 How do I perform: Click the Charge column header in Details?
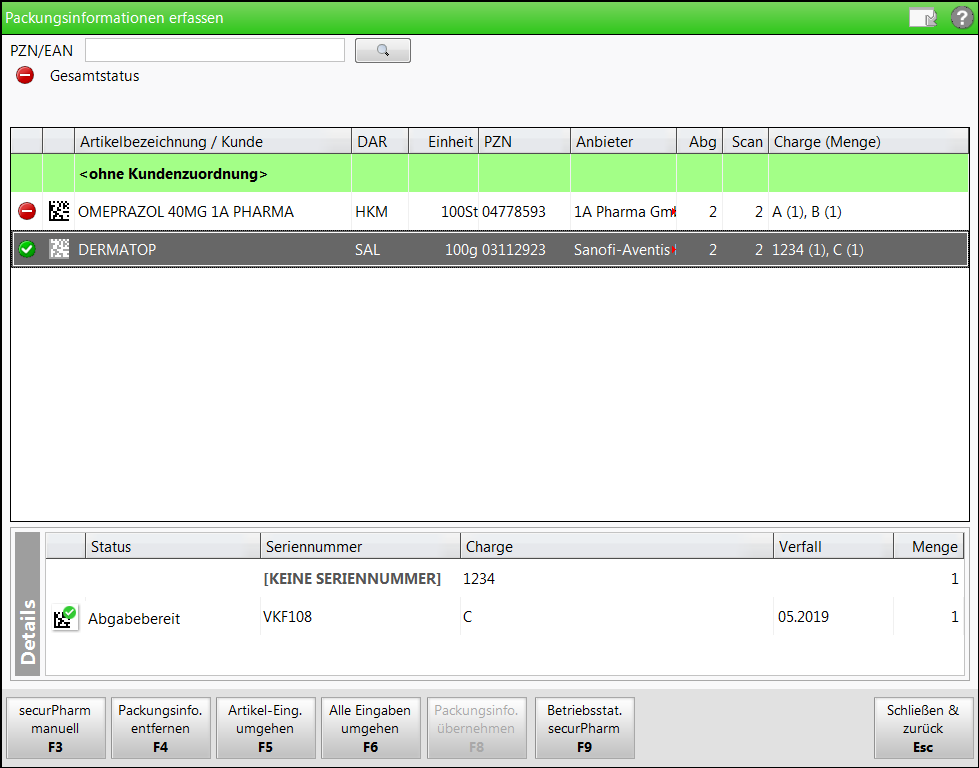click(617, 546)
